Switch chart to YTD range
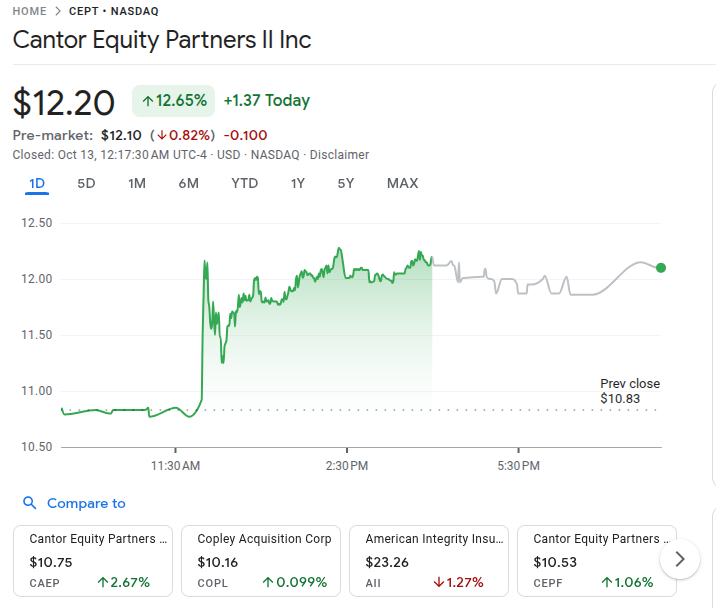 pyautogui.click(x=244, y=183)
